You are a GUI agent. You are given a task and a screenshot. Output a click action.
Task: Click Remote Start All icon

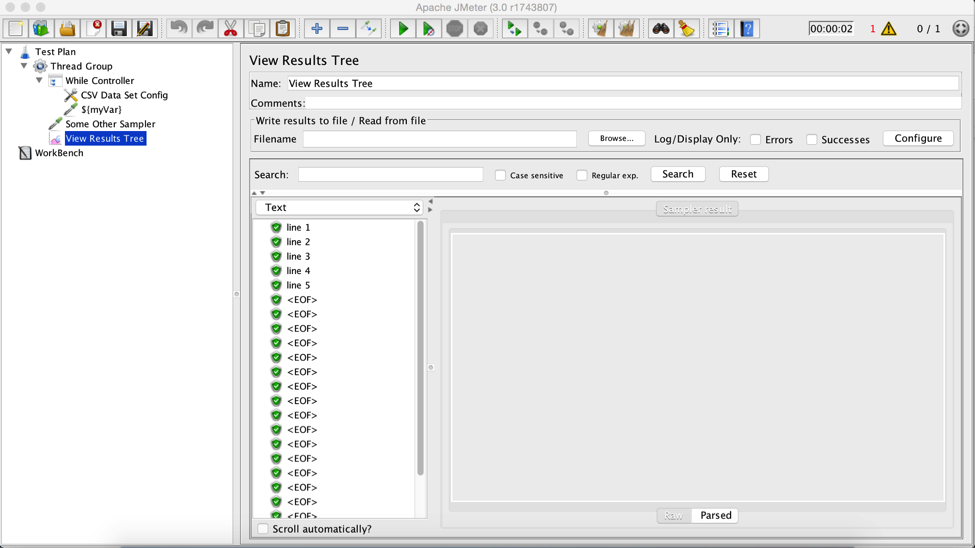(514, 29)
